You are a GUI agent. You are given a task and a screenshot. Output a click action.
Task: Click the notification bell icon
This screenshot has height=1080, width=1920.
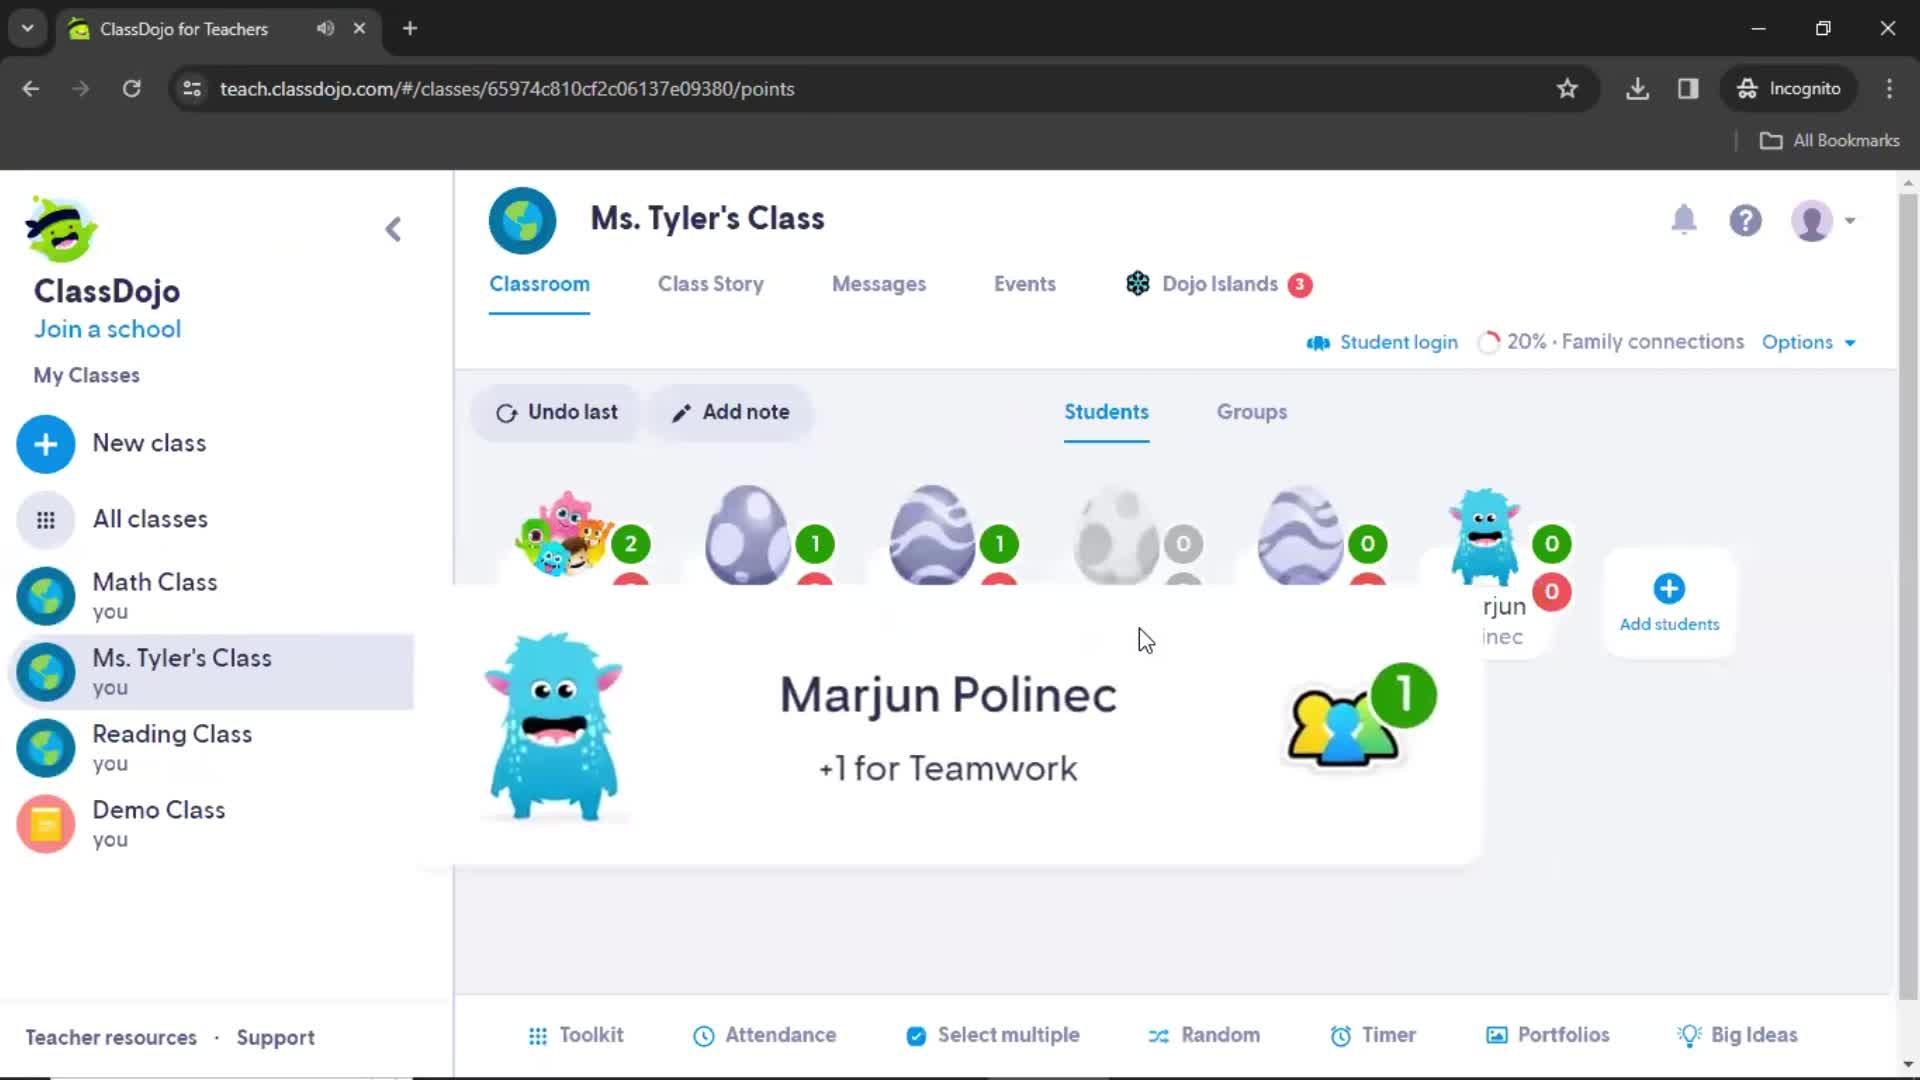coord(1684,220)
